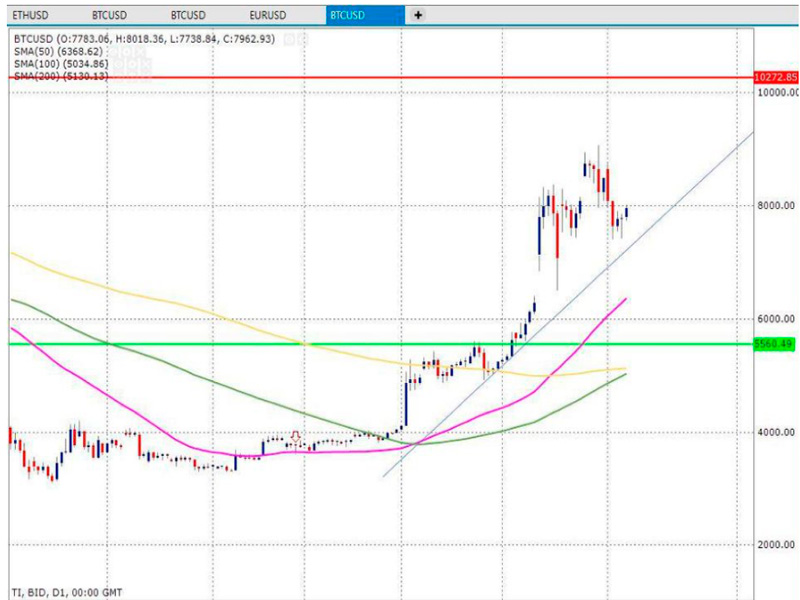Screen dimensions: 800x600
Task: Add a new chart tab with plus button
Action: (418, 15)
